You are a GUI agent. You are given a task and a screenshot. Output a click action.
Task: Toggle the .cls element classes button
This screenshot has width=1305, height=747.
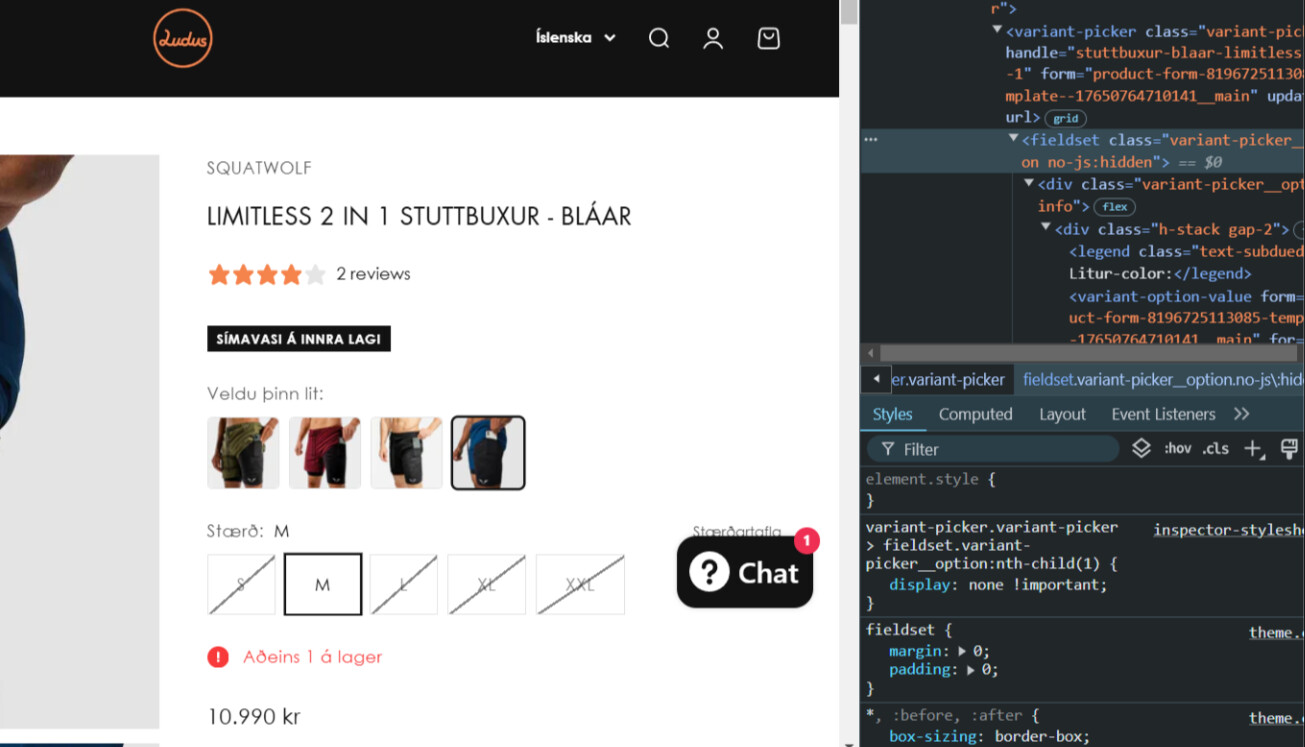pos(1215,449)
